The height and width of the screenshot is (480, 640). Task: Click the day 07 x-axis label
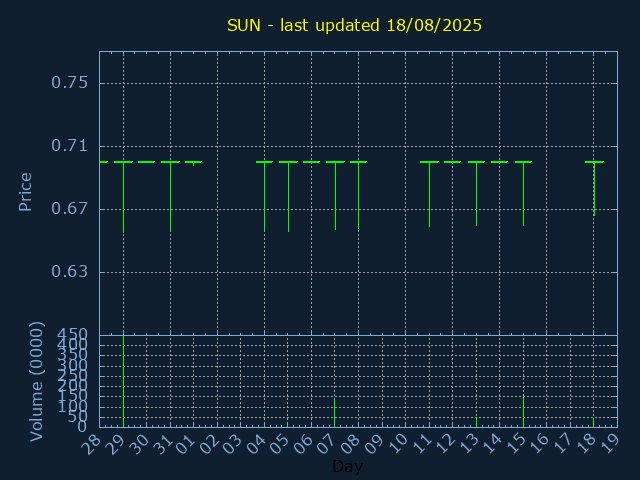point(327,444)
